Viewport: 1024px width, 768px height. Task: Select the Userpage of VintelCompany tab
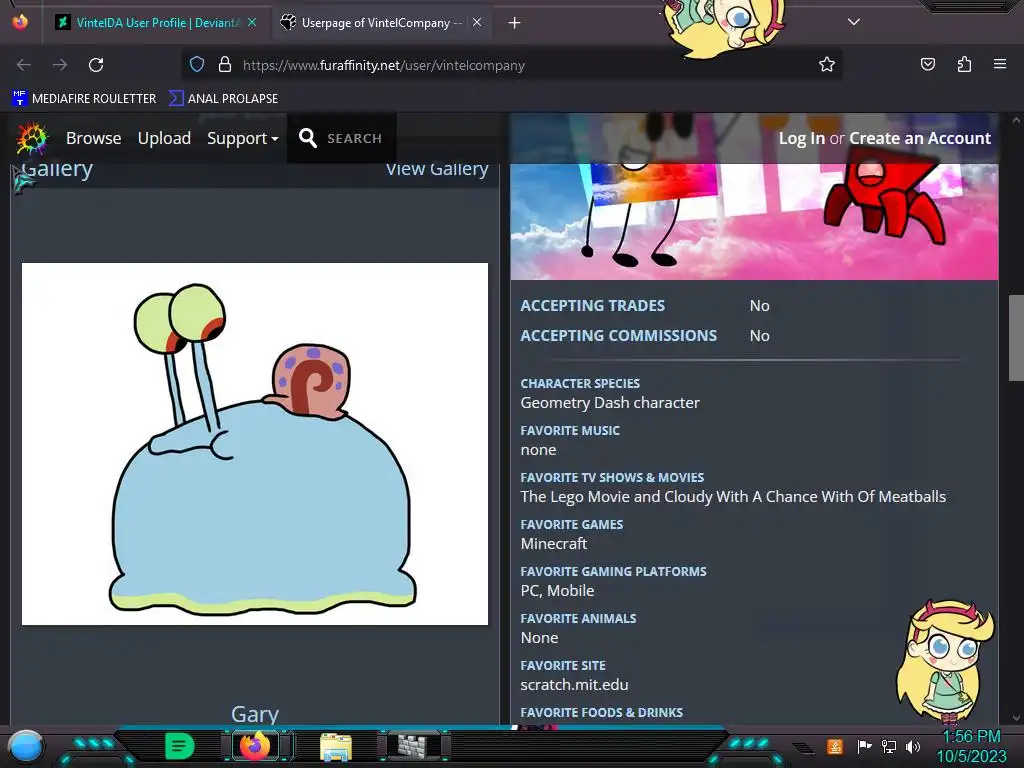(x=382, y=23)
